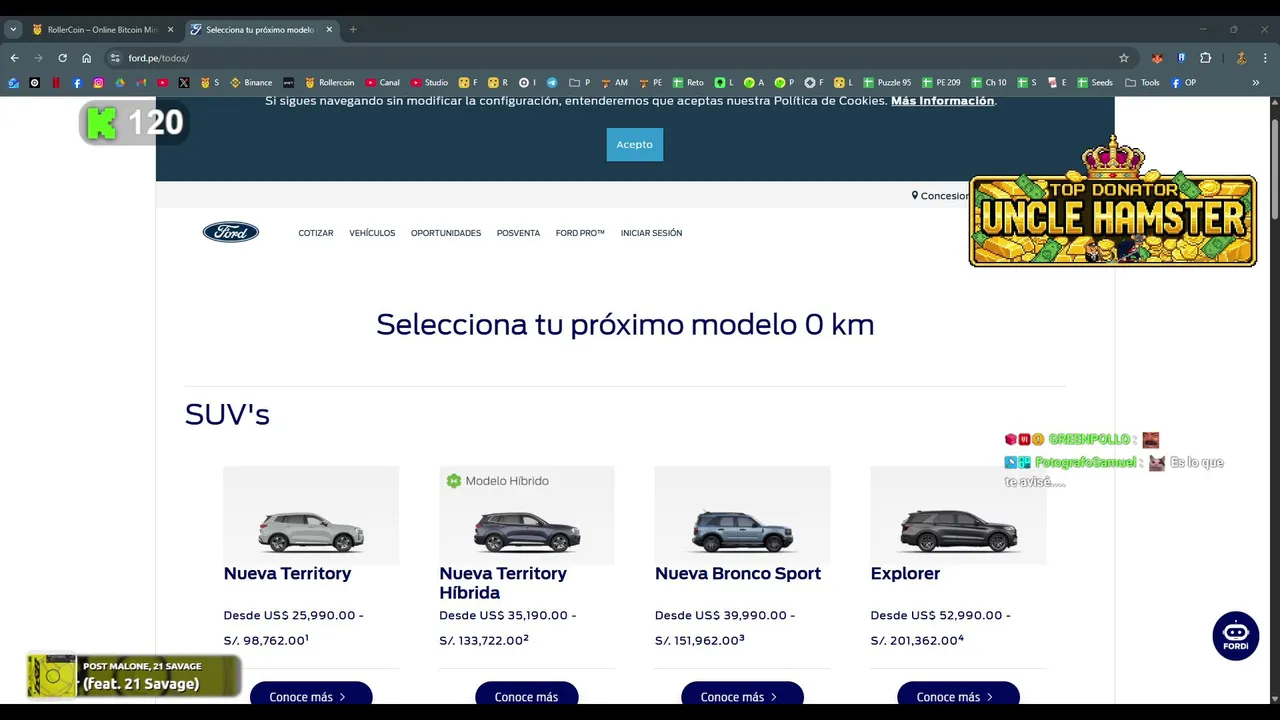Click the Explorer model title

click(905, 573)
